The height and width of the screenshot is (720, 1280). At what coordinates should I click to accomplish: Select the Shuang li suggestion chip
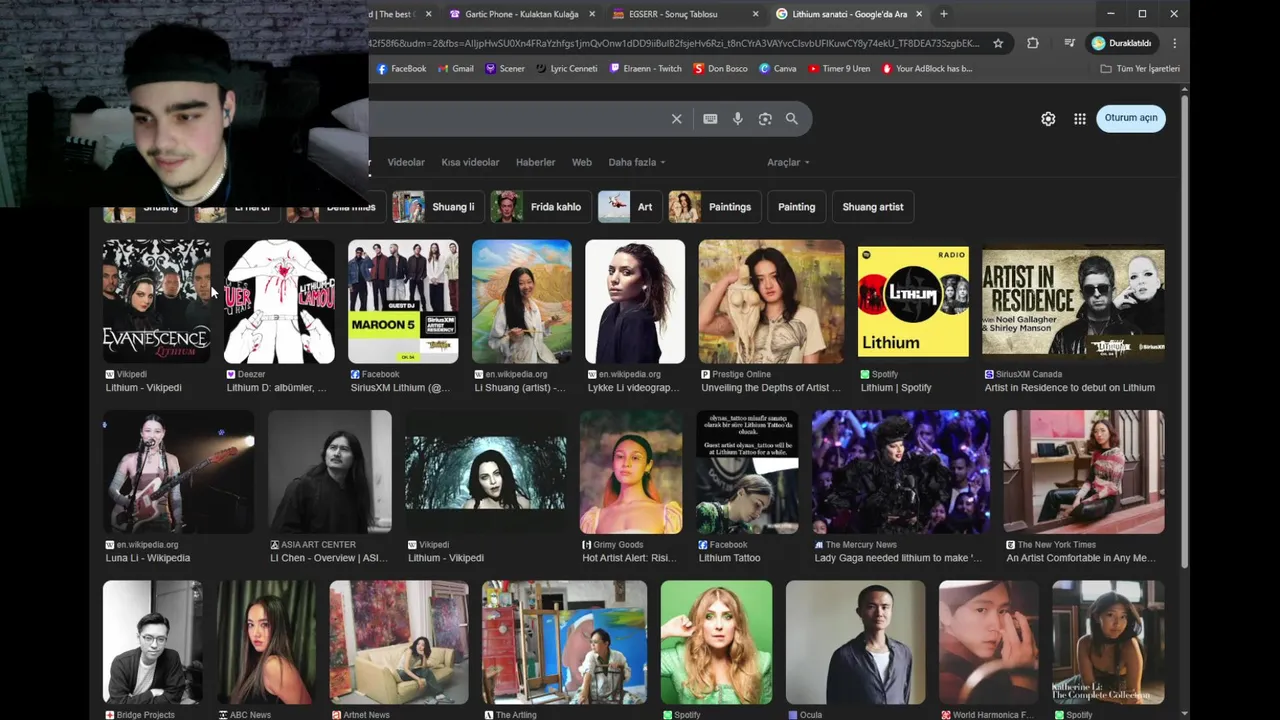tap(439, 207)
